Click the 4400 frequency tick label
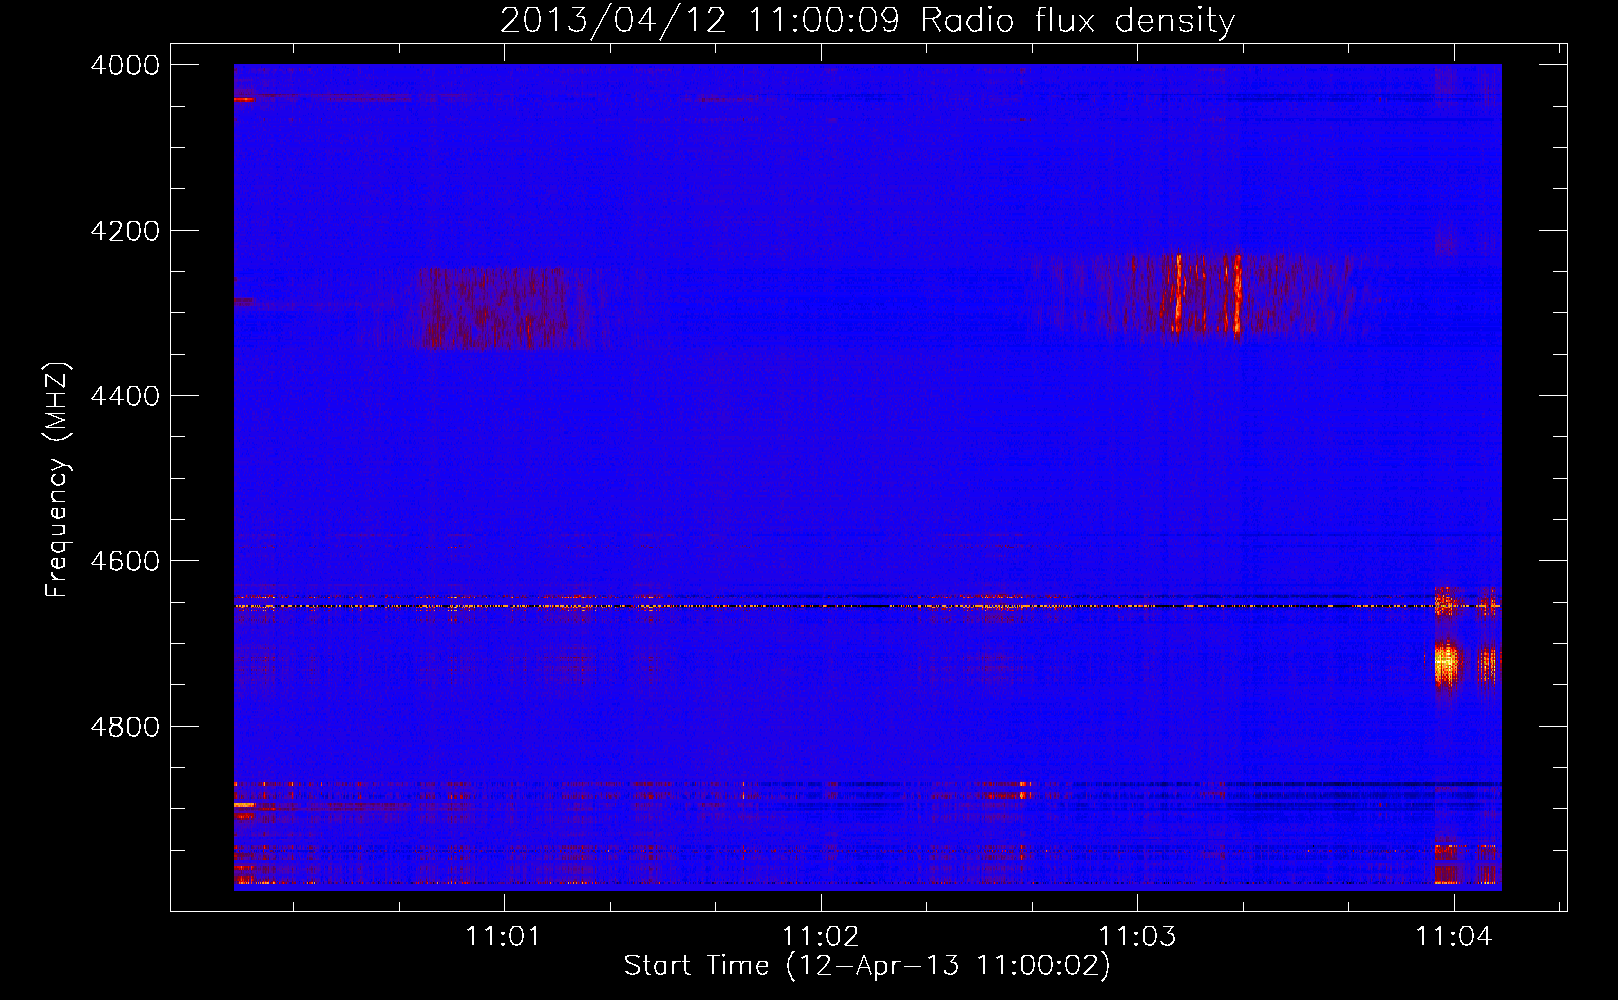Screen dimensions: 1618x1000 point(125,396)
